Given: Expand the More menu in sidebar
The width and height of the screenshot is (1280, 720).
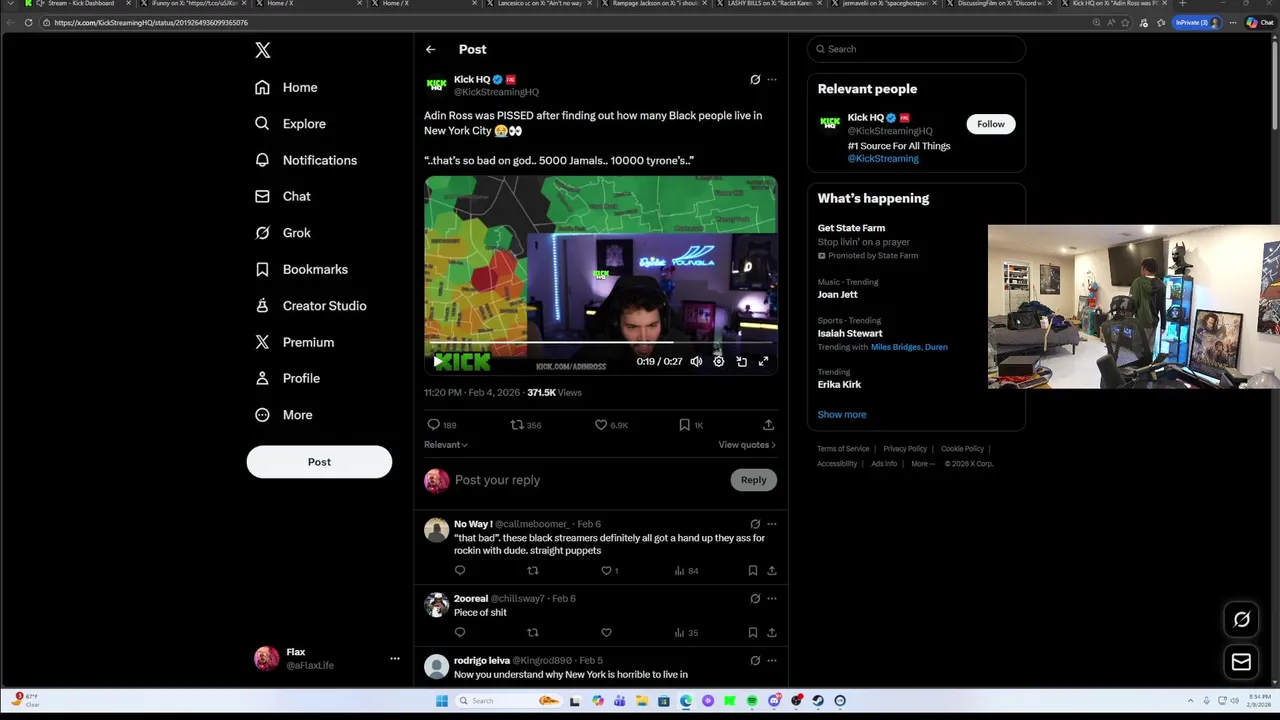Looking at the screenshot, I should point(284,415).
